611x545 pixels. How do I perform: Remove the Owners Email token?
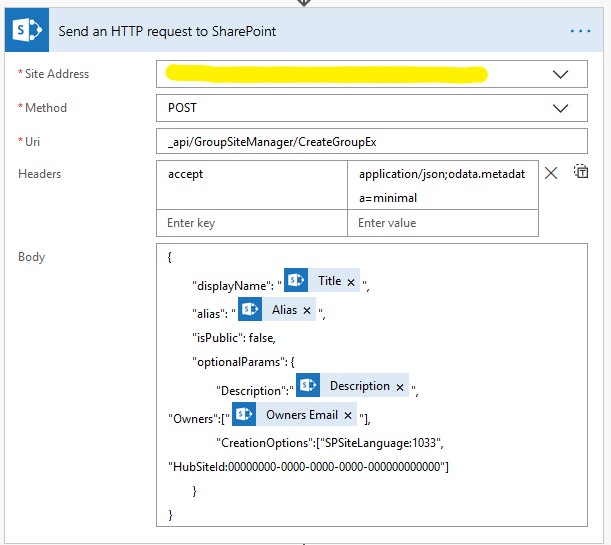[348, 416]
